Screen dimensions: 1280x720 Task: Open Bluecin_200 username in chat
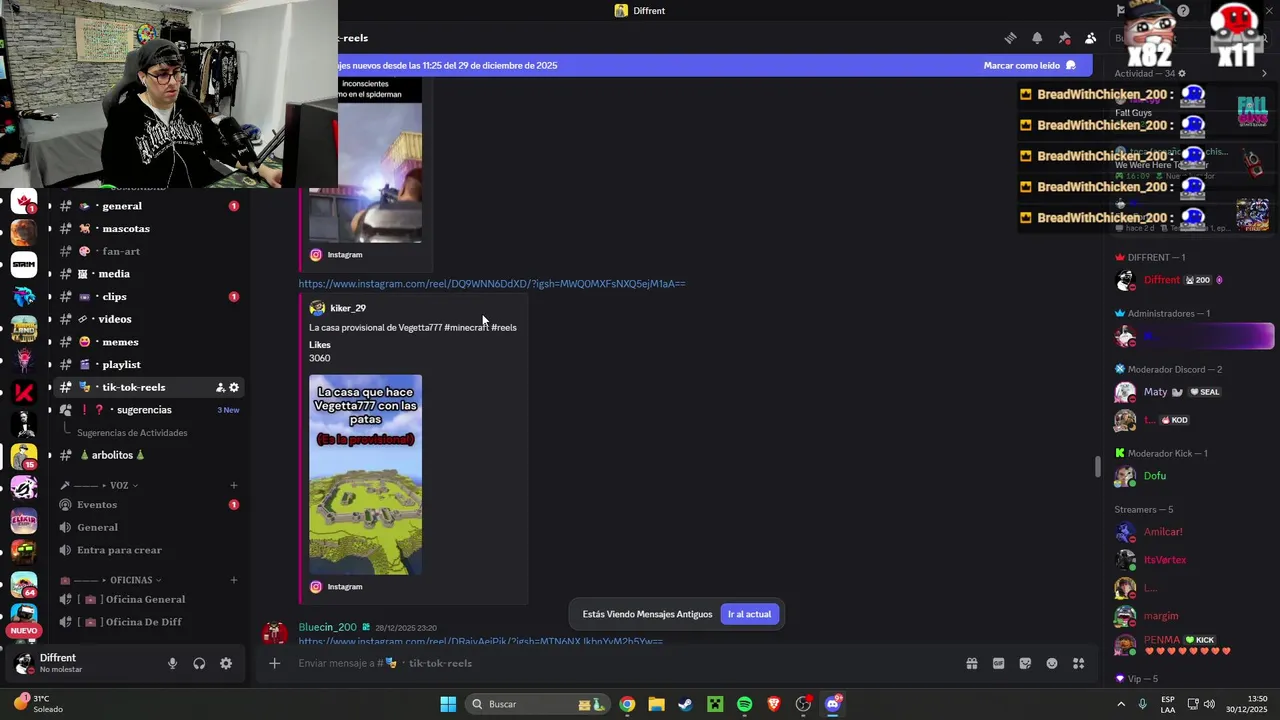(327, 627)
